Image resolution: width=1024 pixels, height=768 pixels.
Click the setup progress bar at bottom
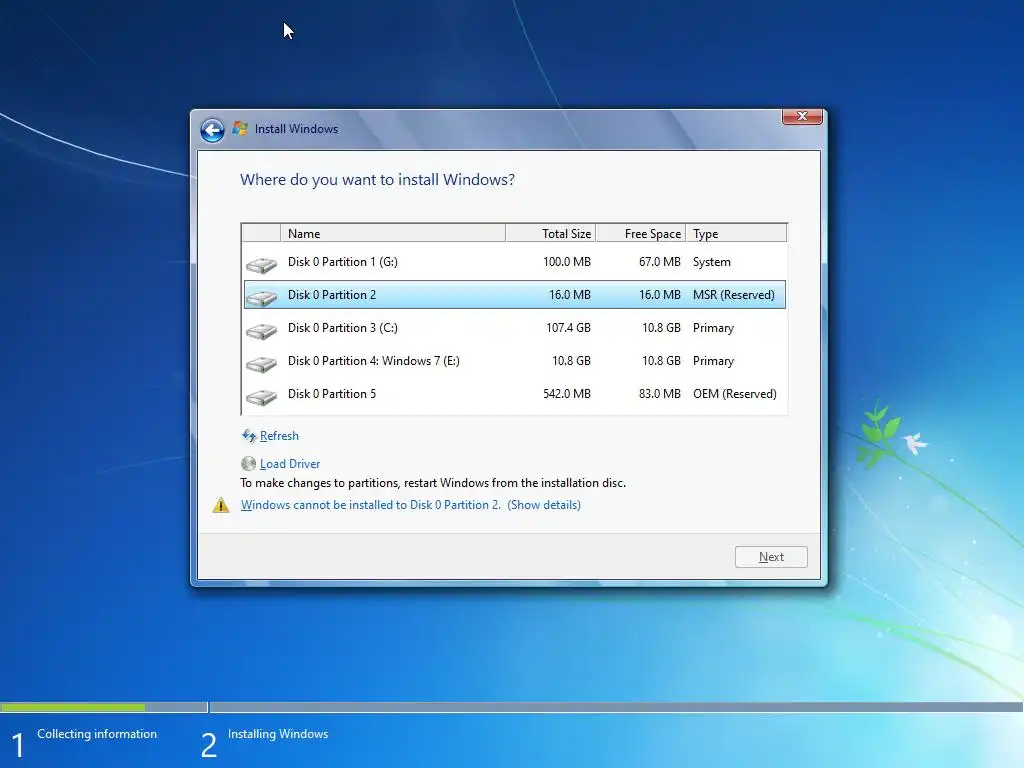click(x=512, y=707)
